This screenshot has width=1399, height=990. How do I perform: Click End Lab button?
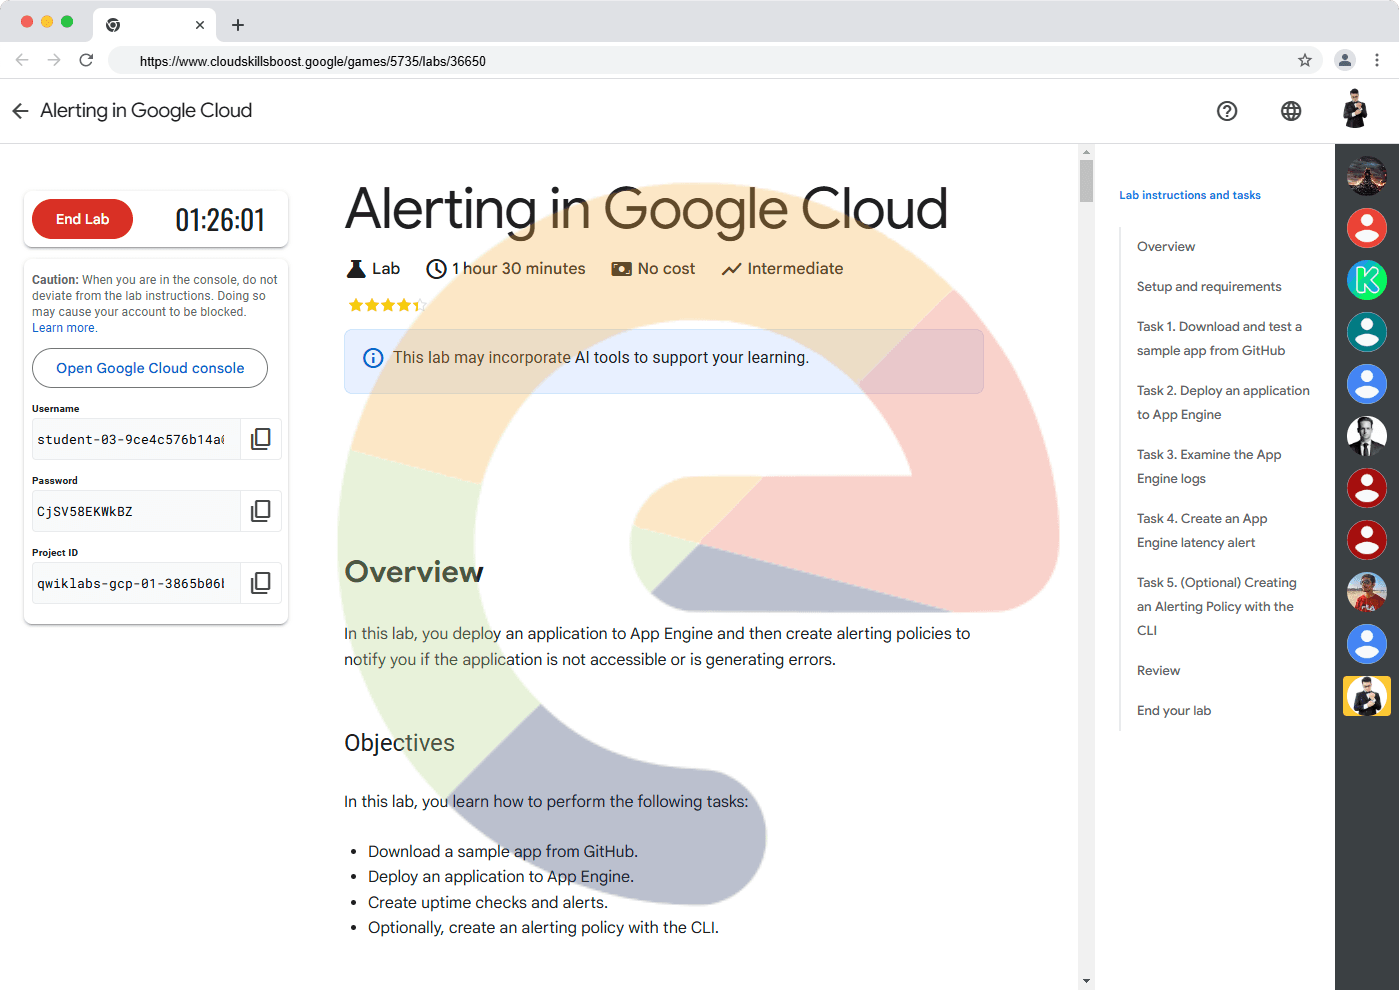click(82, 219)
